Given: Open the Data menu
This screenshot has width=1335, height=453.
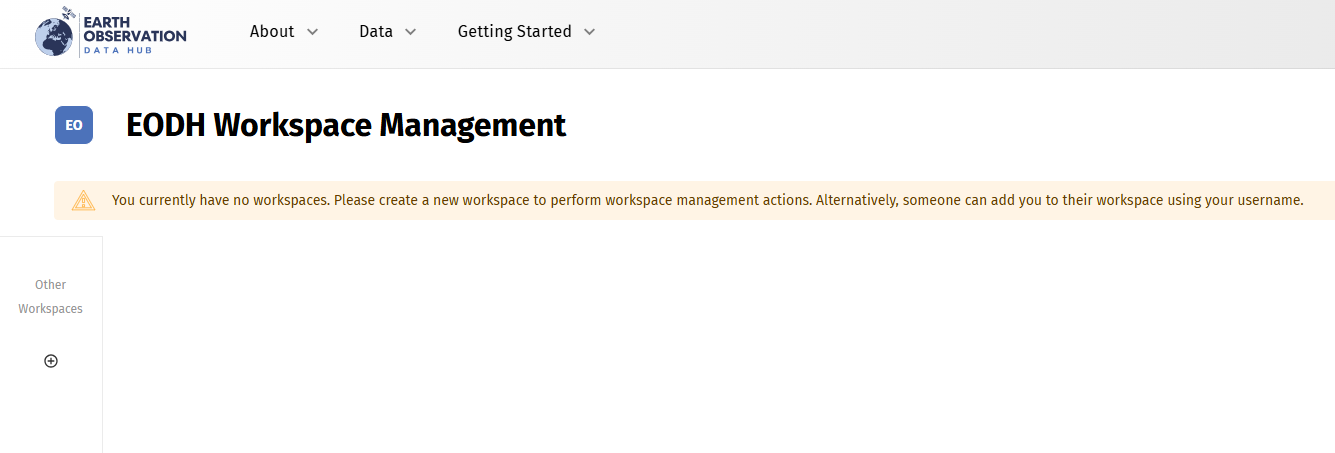Looking at the screenshot, I should pos(376,31).
